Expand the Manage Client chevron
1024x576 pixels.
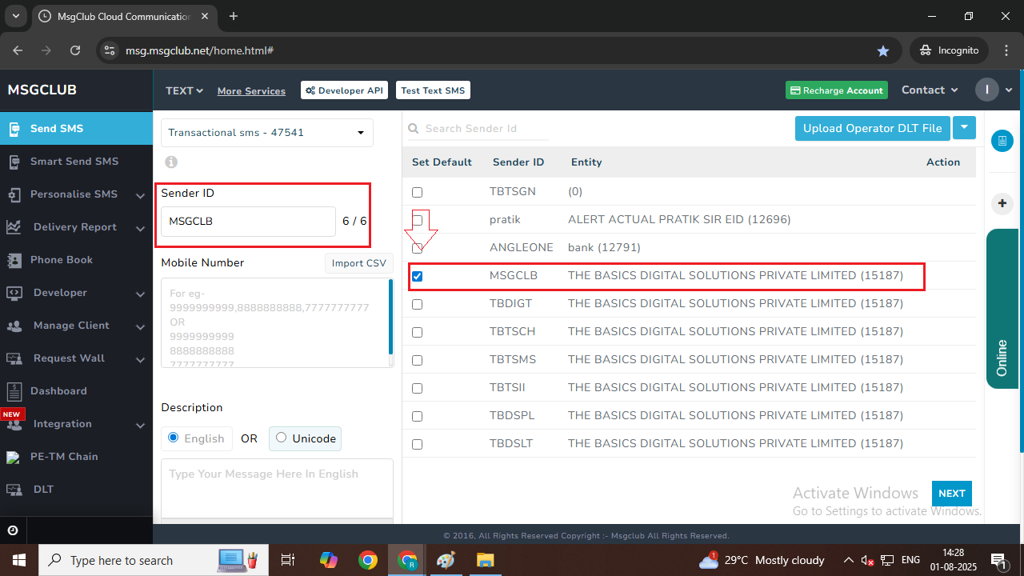click(140, 327)
